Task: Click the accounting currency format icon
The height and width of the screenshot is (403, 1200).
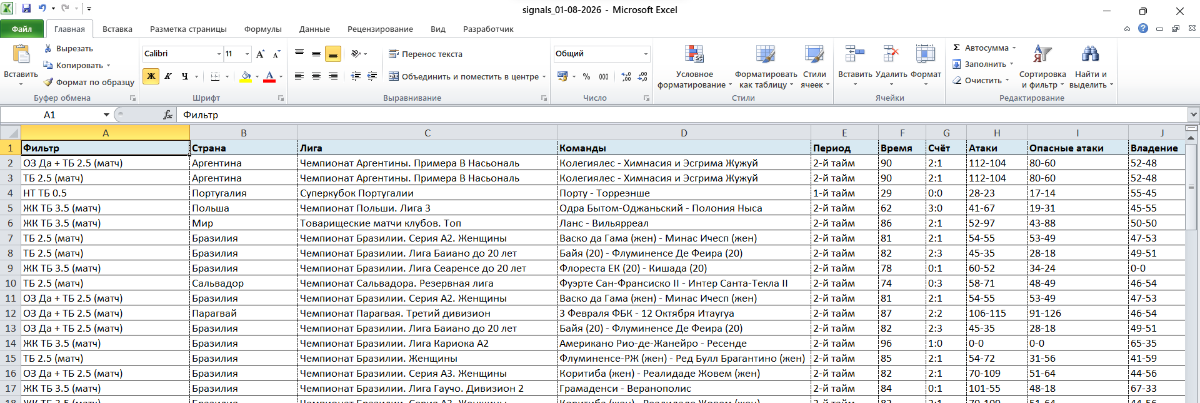Action: point(563,76)
